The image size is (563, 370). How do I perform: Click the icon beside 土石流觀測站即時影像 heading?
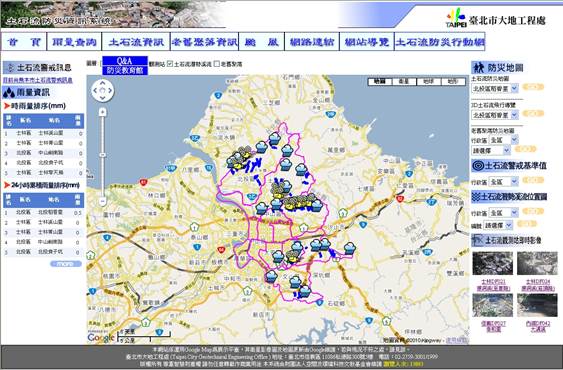478,240
